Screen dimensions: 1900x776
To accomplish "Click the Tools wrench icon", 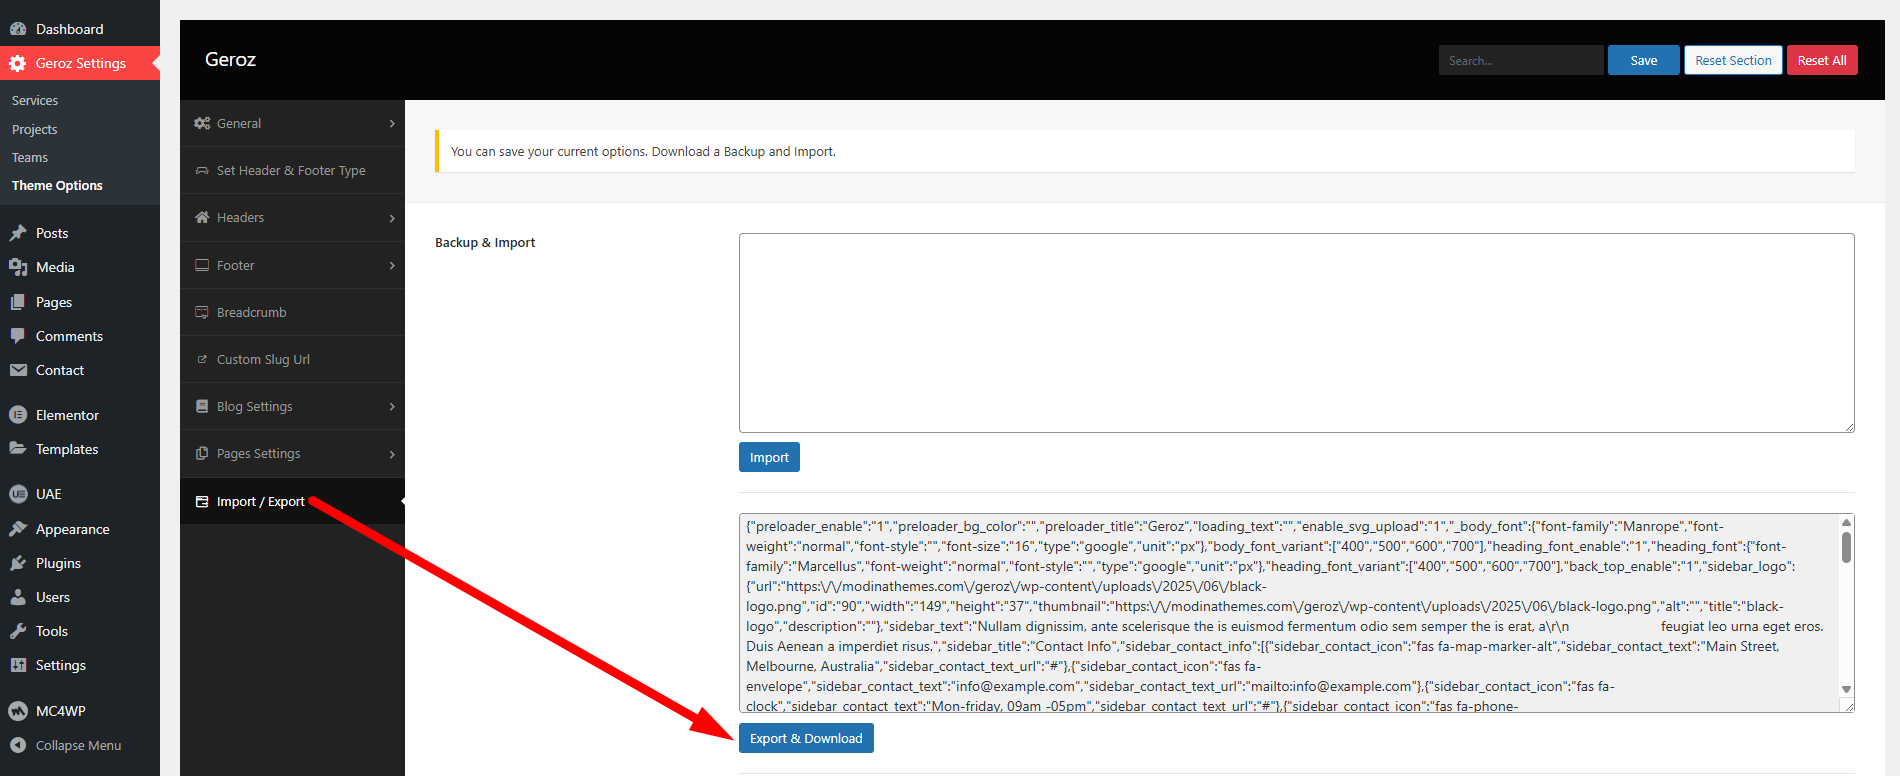I will [x=18, y=631].
